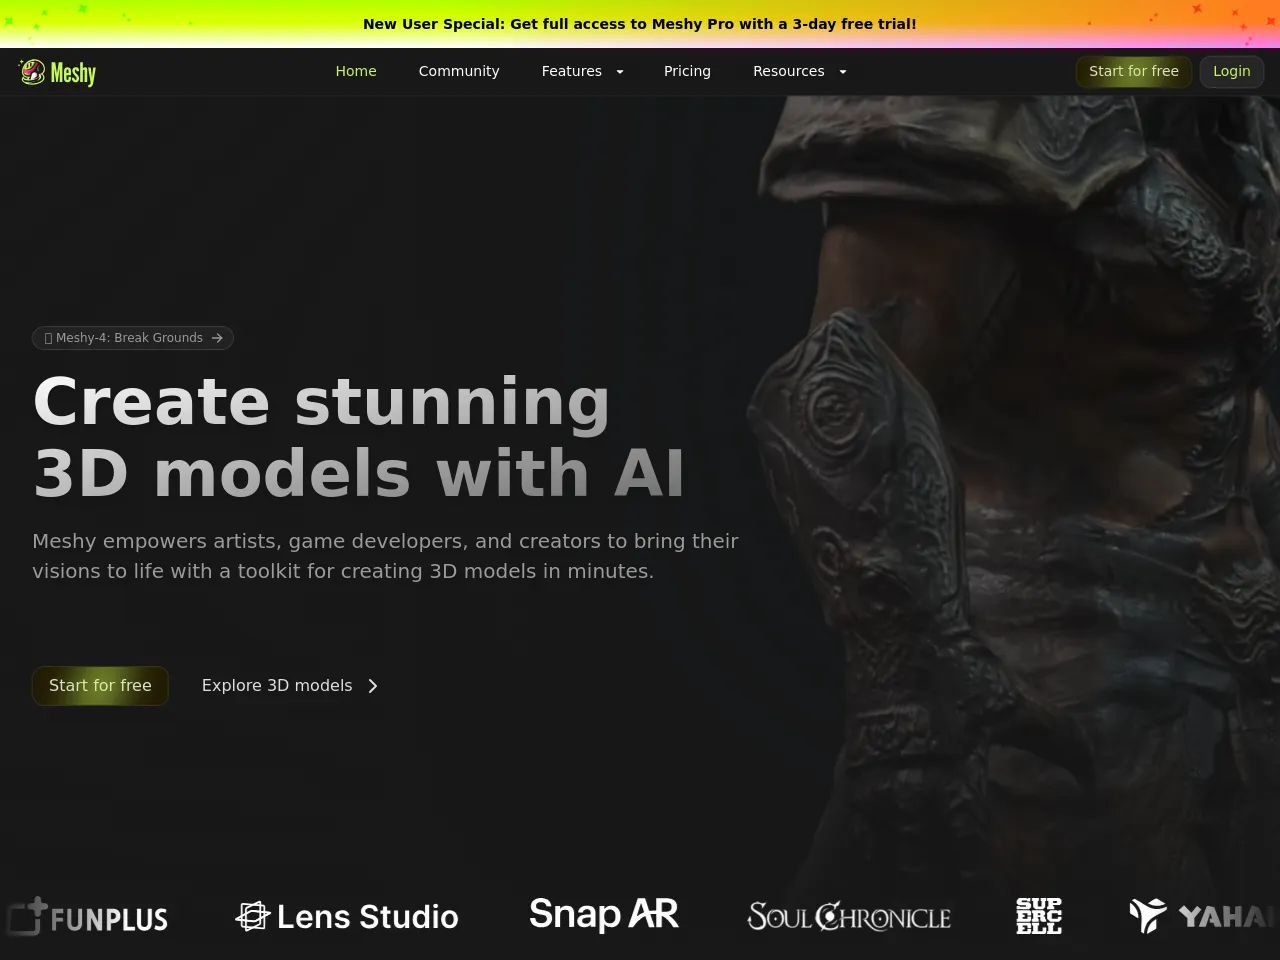This screenshot has height=960, width=1280.
Task: Expand the Resources dropdown menu
Action: pos(799,71)
